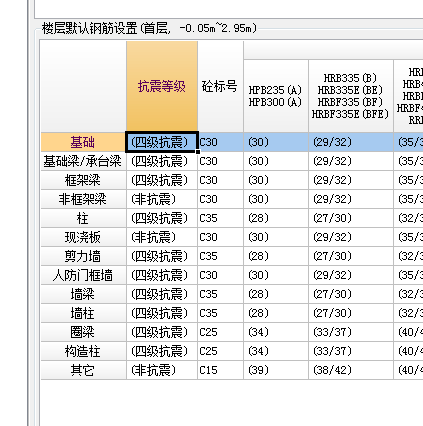Screen dimensions: 423x426
Task: Select the 框架梁 row header
Action: pos(83,180)
